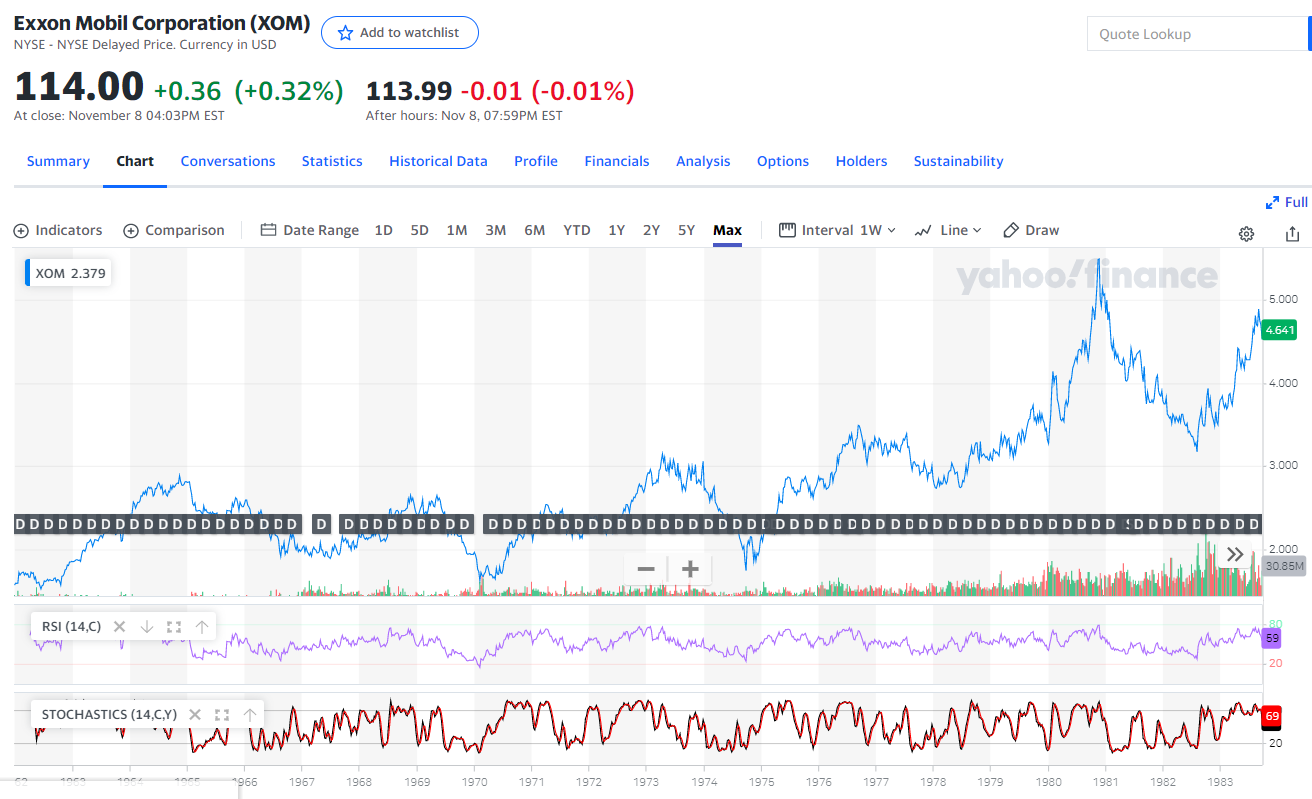Maximize the STOCHASTICS panel

tap(222, 715)
